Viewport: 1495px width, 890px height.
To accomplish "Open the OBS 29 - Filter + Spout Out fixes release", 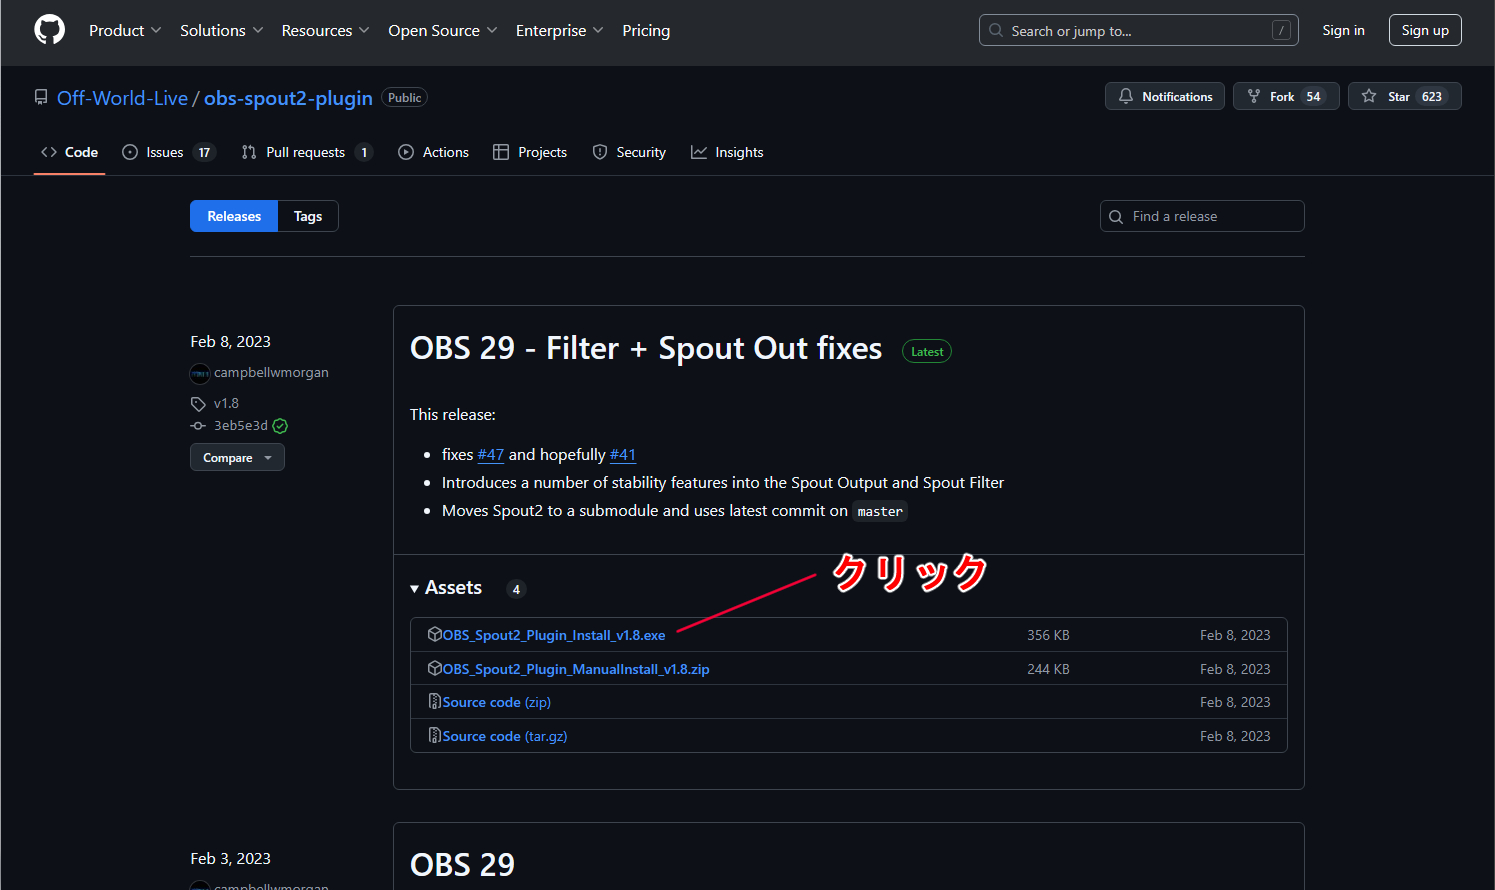I will click(x=646, y=348).
